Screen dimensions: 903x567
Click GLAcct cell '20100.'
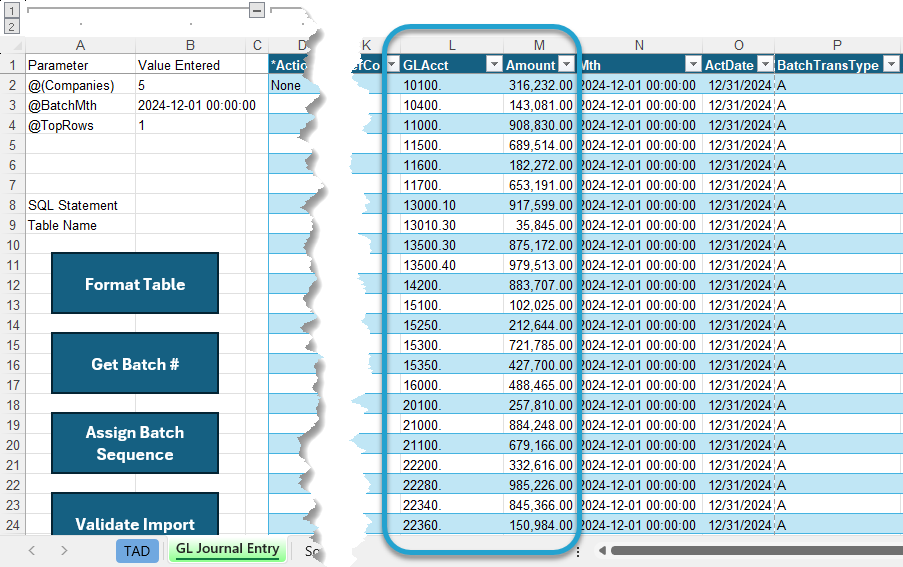452,405
